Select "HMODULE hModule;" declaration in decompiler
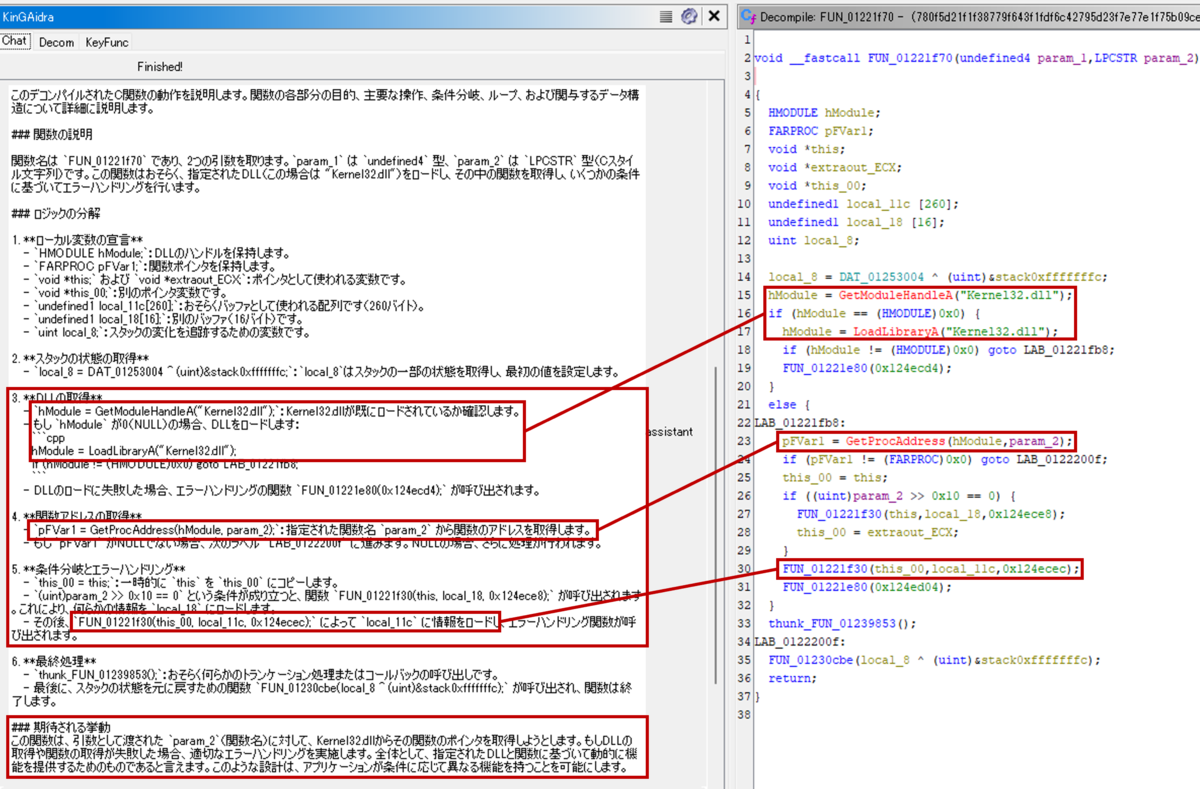Image resolution: width=1200 pixels, height=789 pixels. click(x=824, y=112)
